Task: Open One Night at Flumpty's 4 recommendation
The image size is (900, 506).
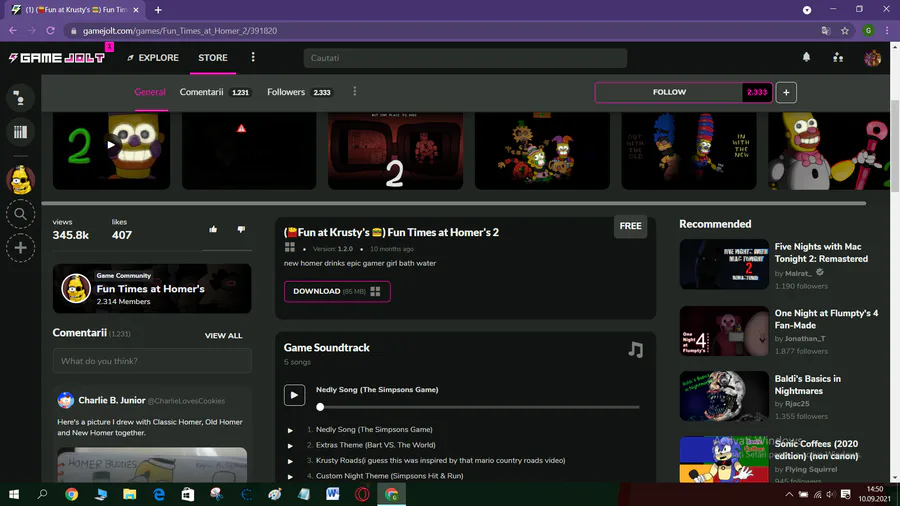Action: (826, 320)
